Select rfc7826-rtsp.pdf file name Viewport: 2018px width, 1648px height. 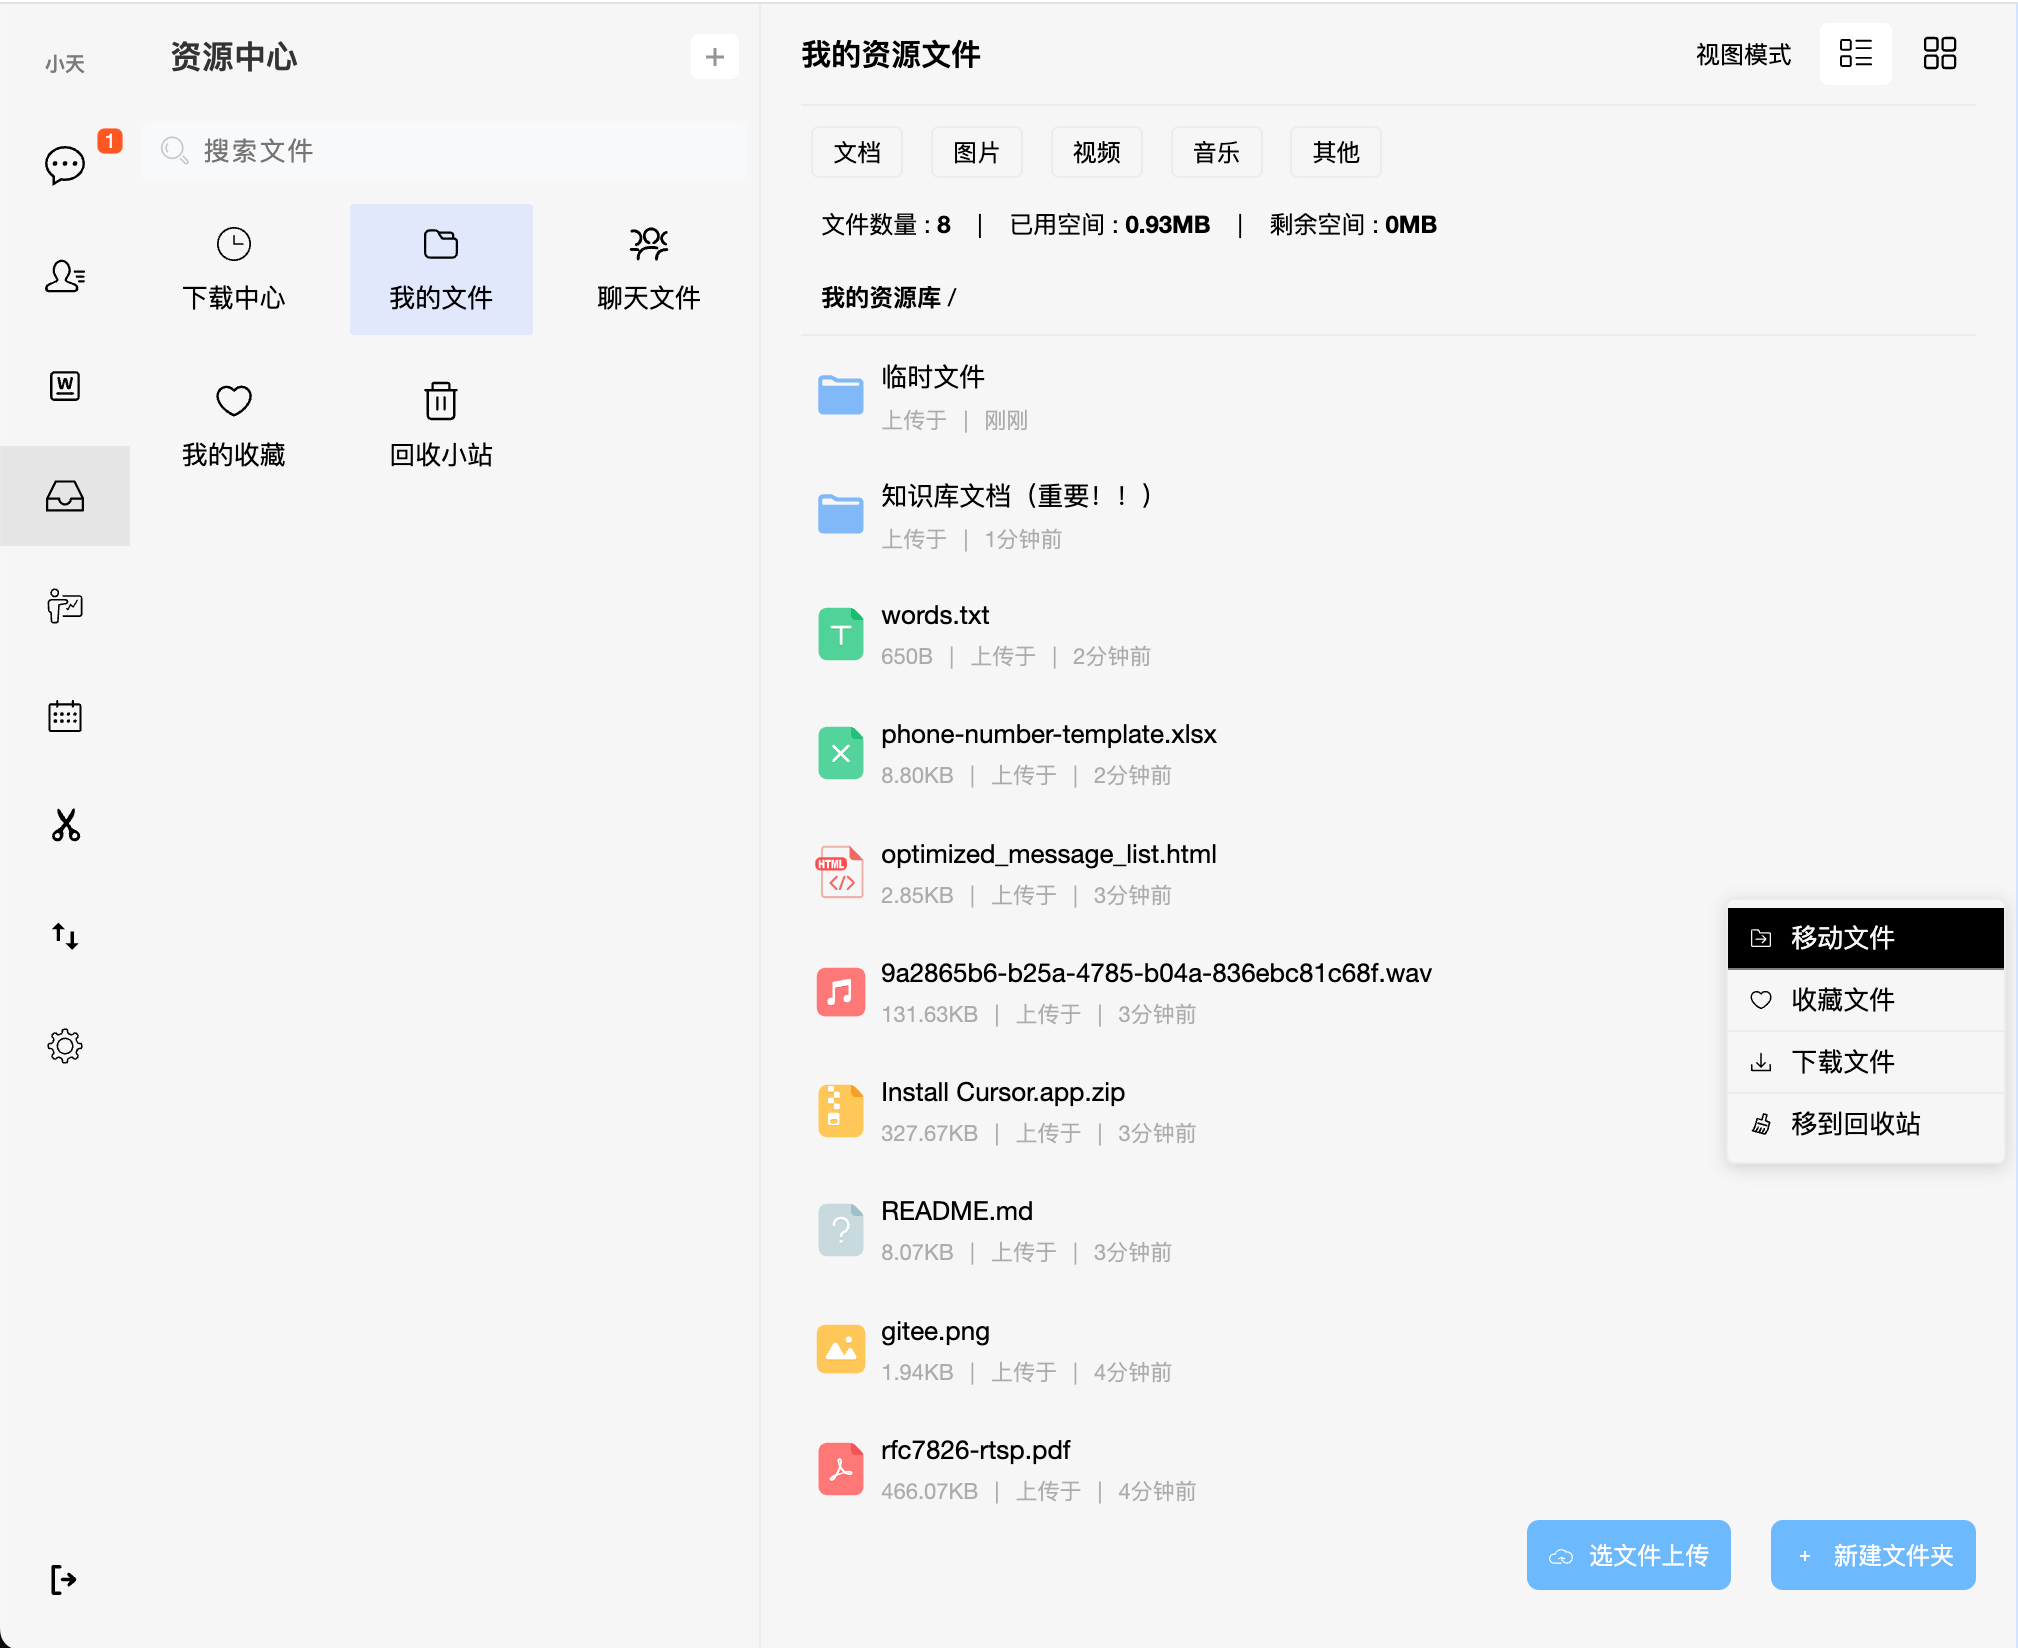pos(976,1450)
